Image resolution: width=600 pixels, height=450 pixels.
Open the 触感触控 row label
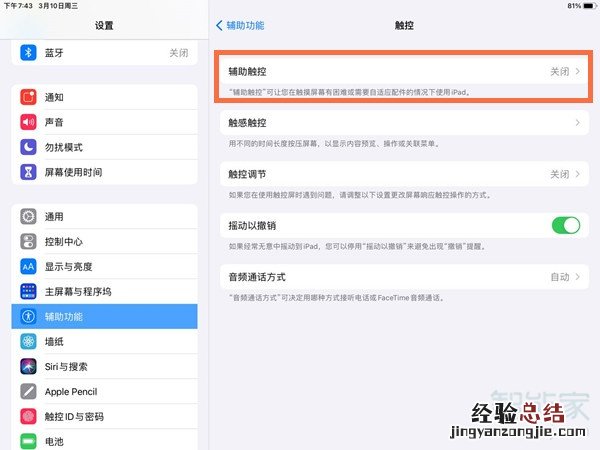point(247,123)
